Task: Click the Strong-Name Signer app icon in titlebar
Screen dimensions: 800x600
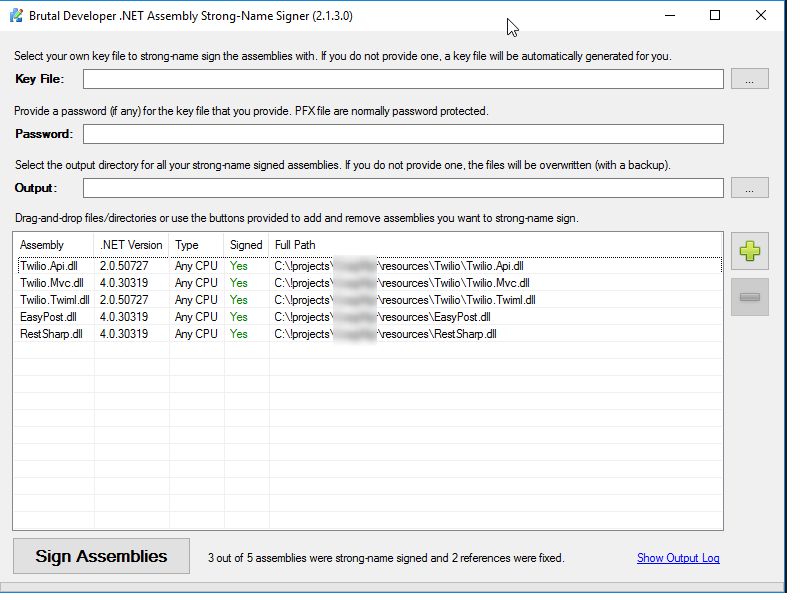Action: pos(14,15)
